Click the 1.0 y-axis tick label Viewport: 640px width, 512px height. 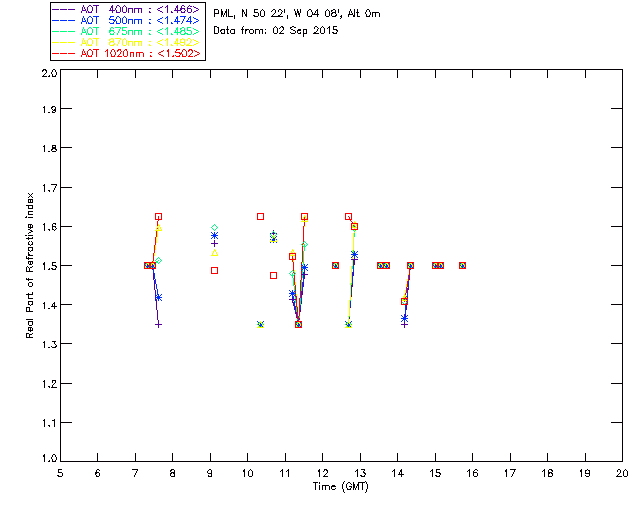pos(49,458)
